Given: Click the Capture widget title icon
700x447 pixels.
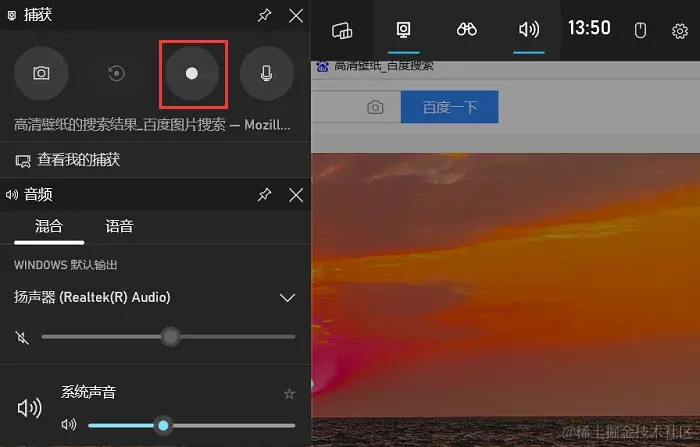Looking at the screenshot, I should [12, 16].
